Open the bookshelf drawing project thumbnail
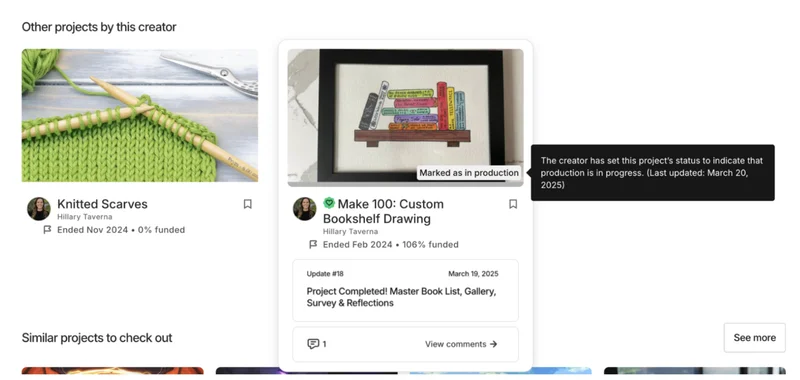 tap(406, 118)
